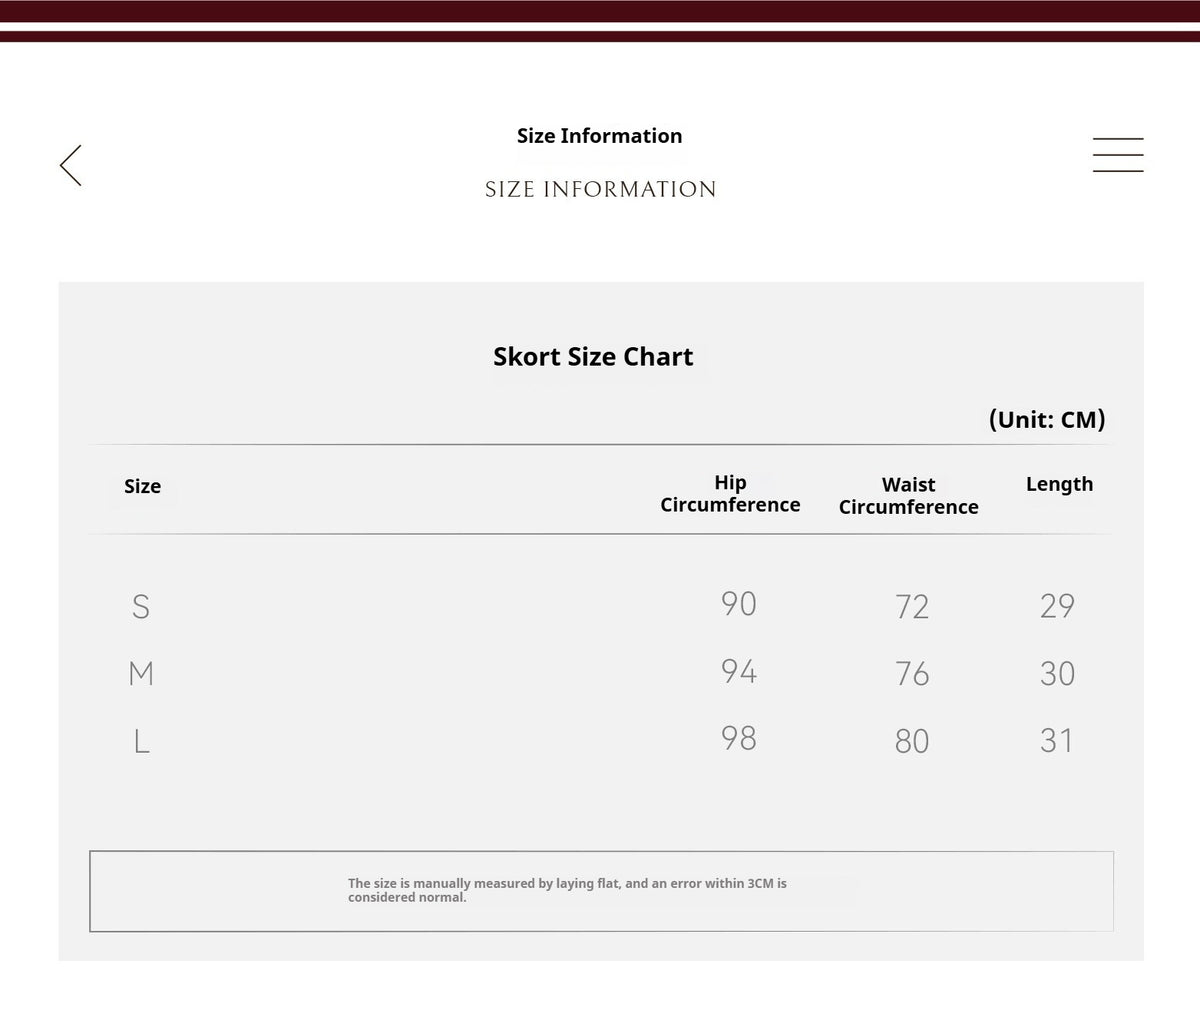The height and width of the screenshot is (1020, 1200).
Task: Open the hamburger menu icon
Action: 1118,155
